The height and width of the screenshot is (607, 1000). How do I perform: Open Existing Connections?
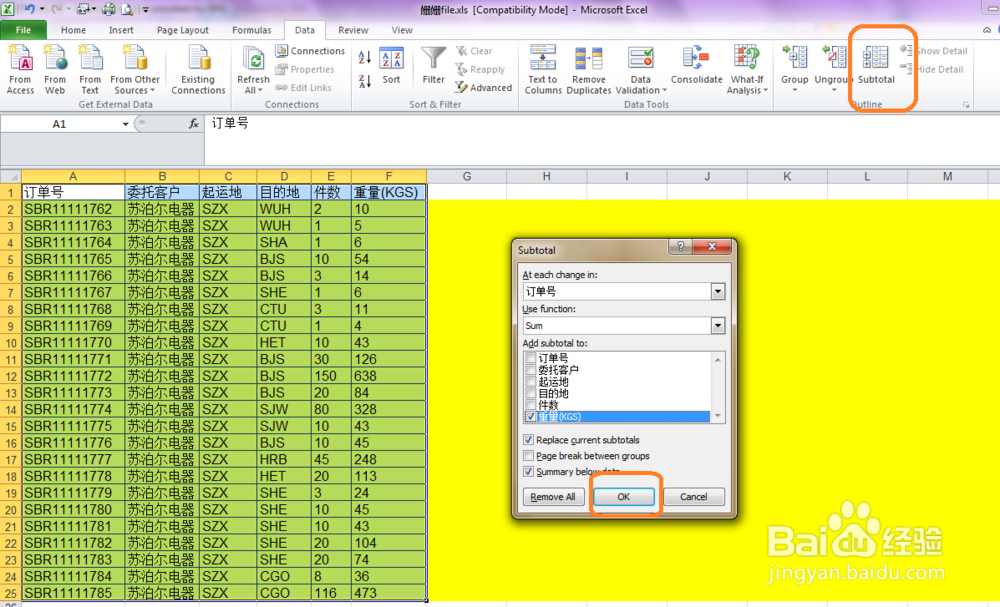(x=198, y=70)
